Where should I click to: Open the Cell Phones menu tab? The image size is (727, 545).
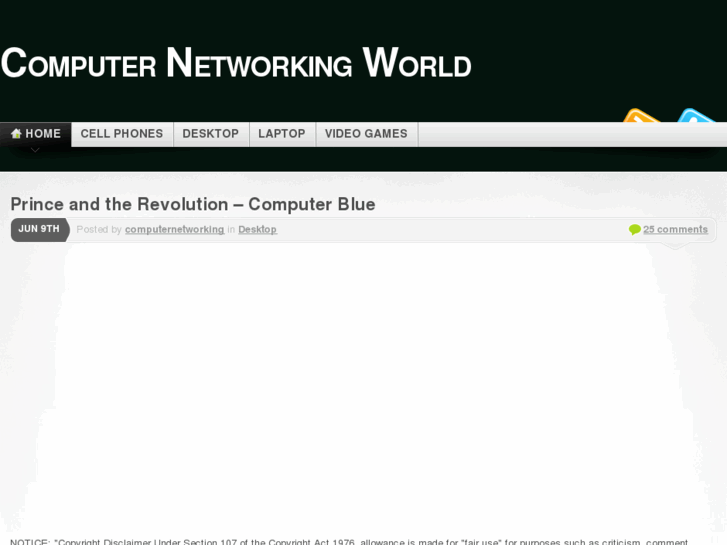tap(122, 134)
